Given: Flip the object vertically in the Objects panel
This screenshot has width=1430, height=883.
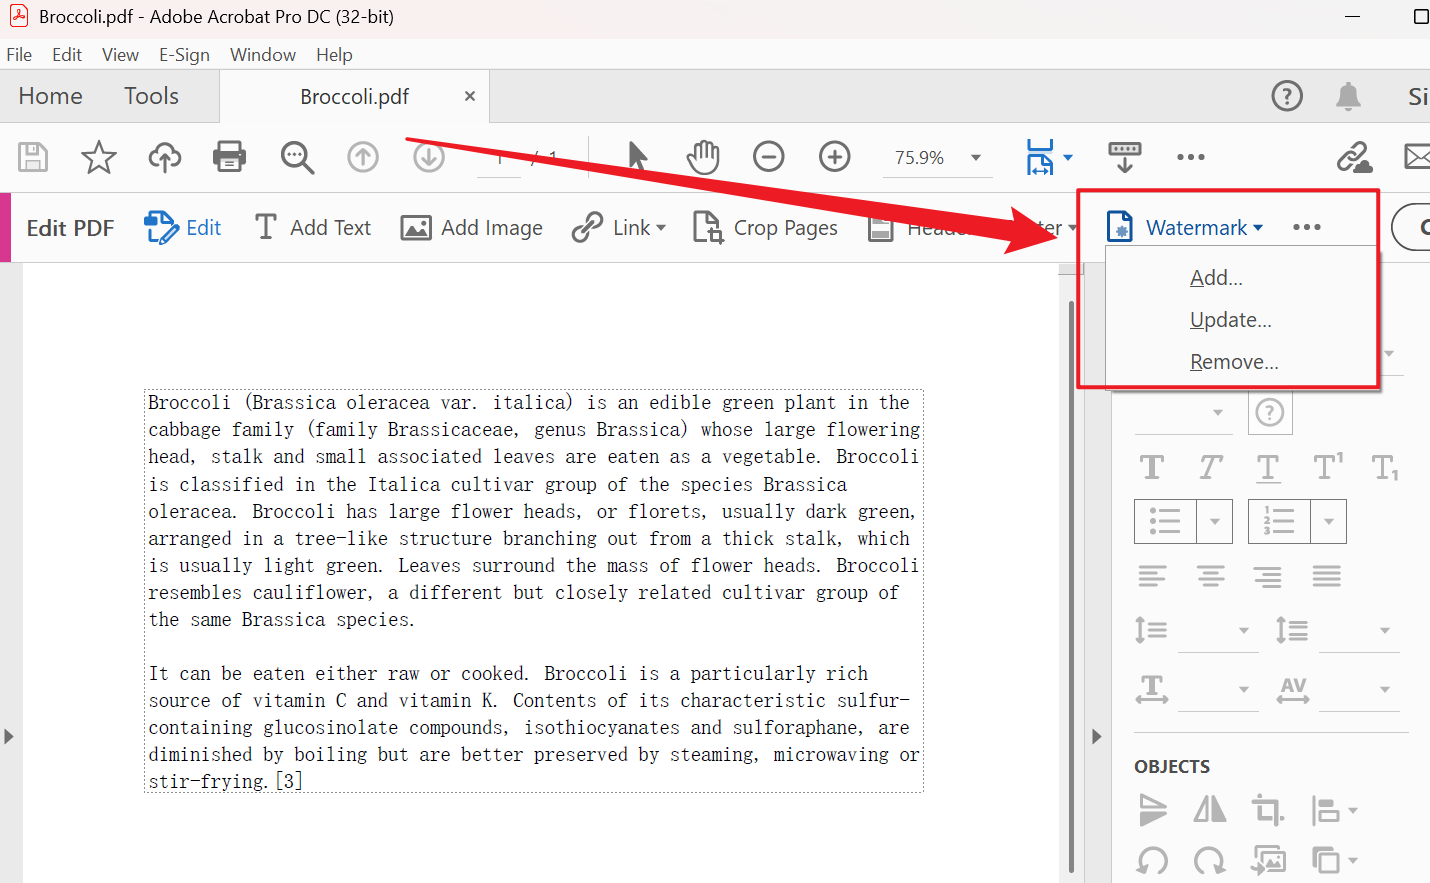Looking at the screenshot, I should pos(1153,809).
